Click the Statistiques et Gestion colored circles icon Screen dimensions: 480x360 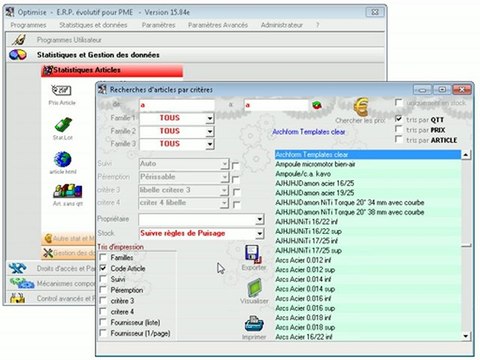pyautogui.click(x=18, y=55)
